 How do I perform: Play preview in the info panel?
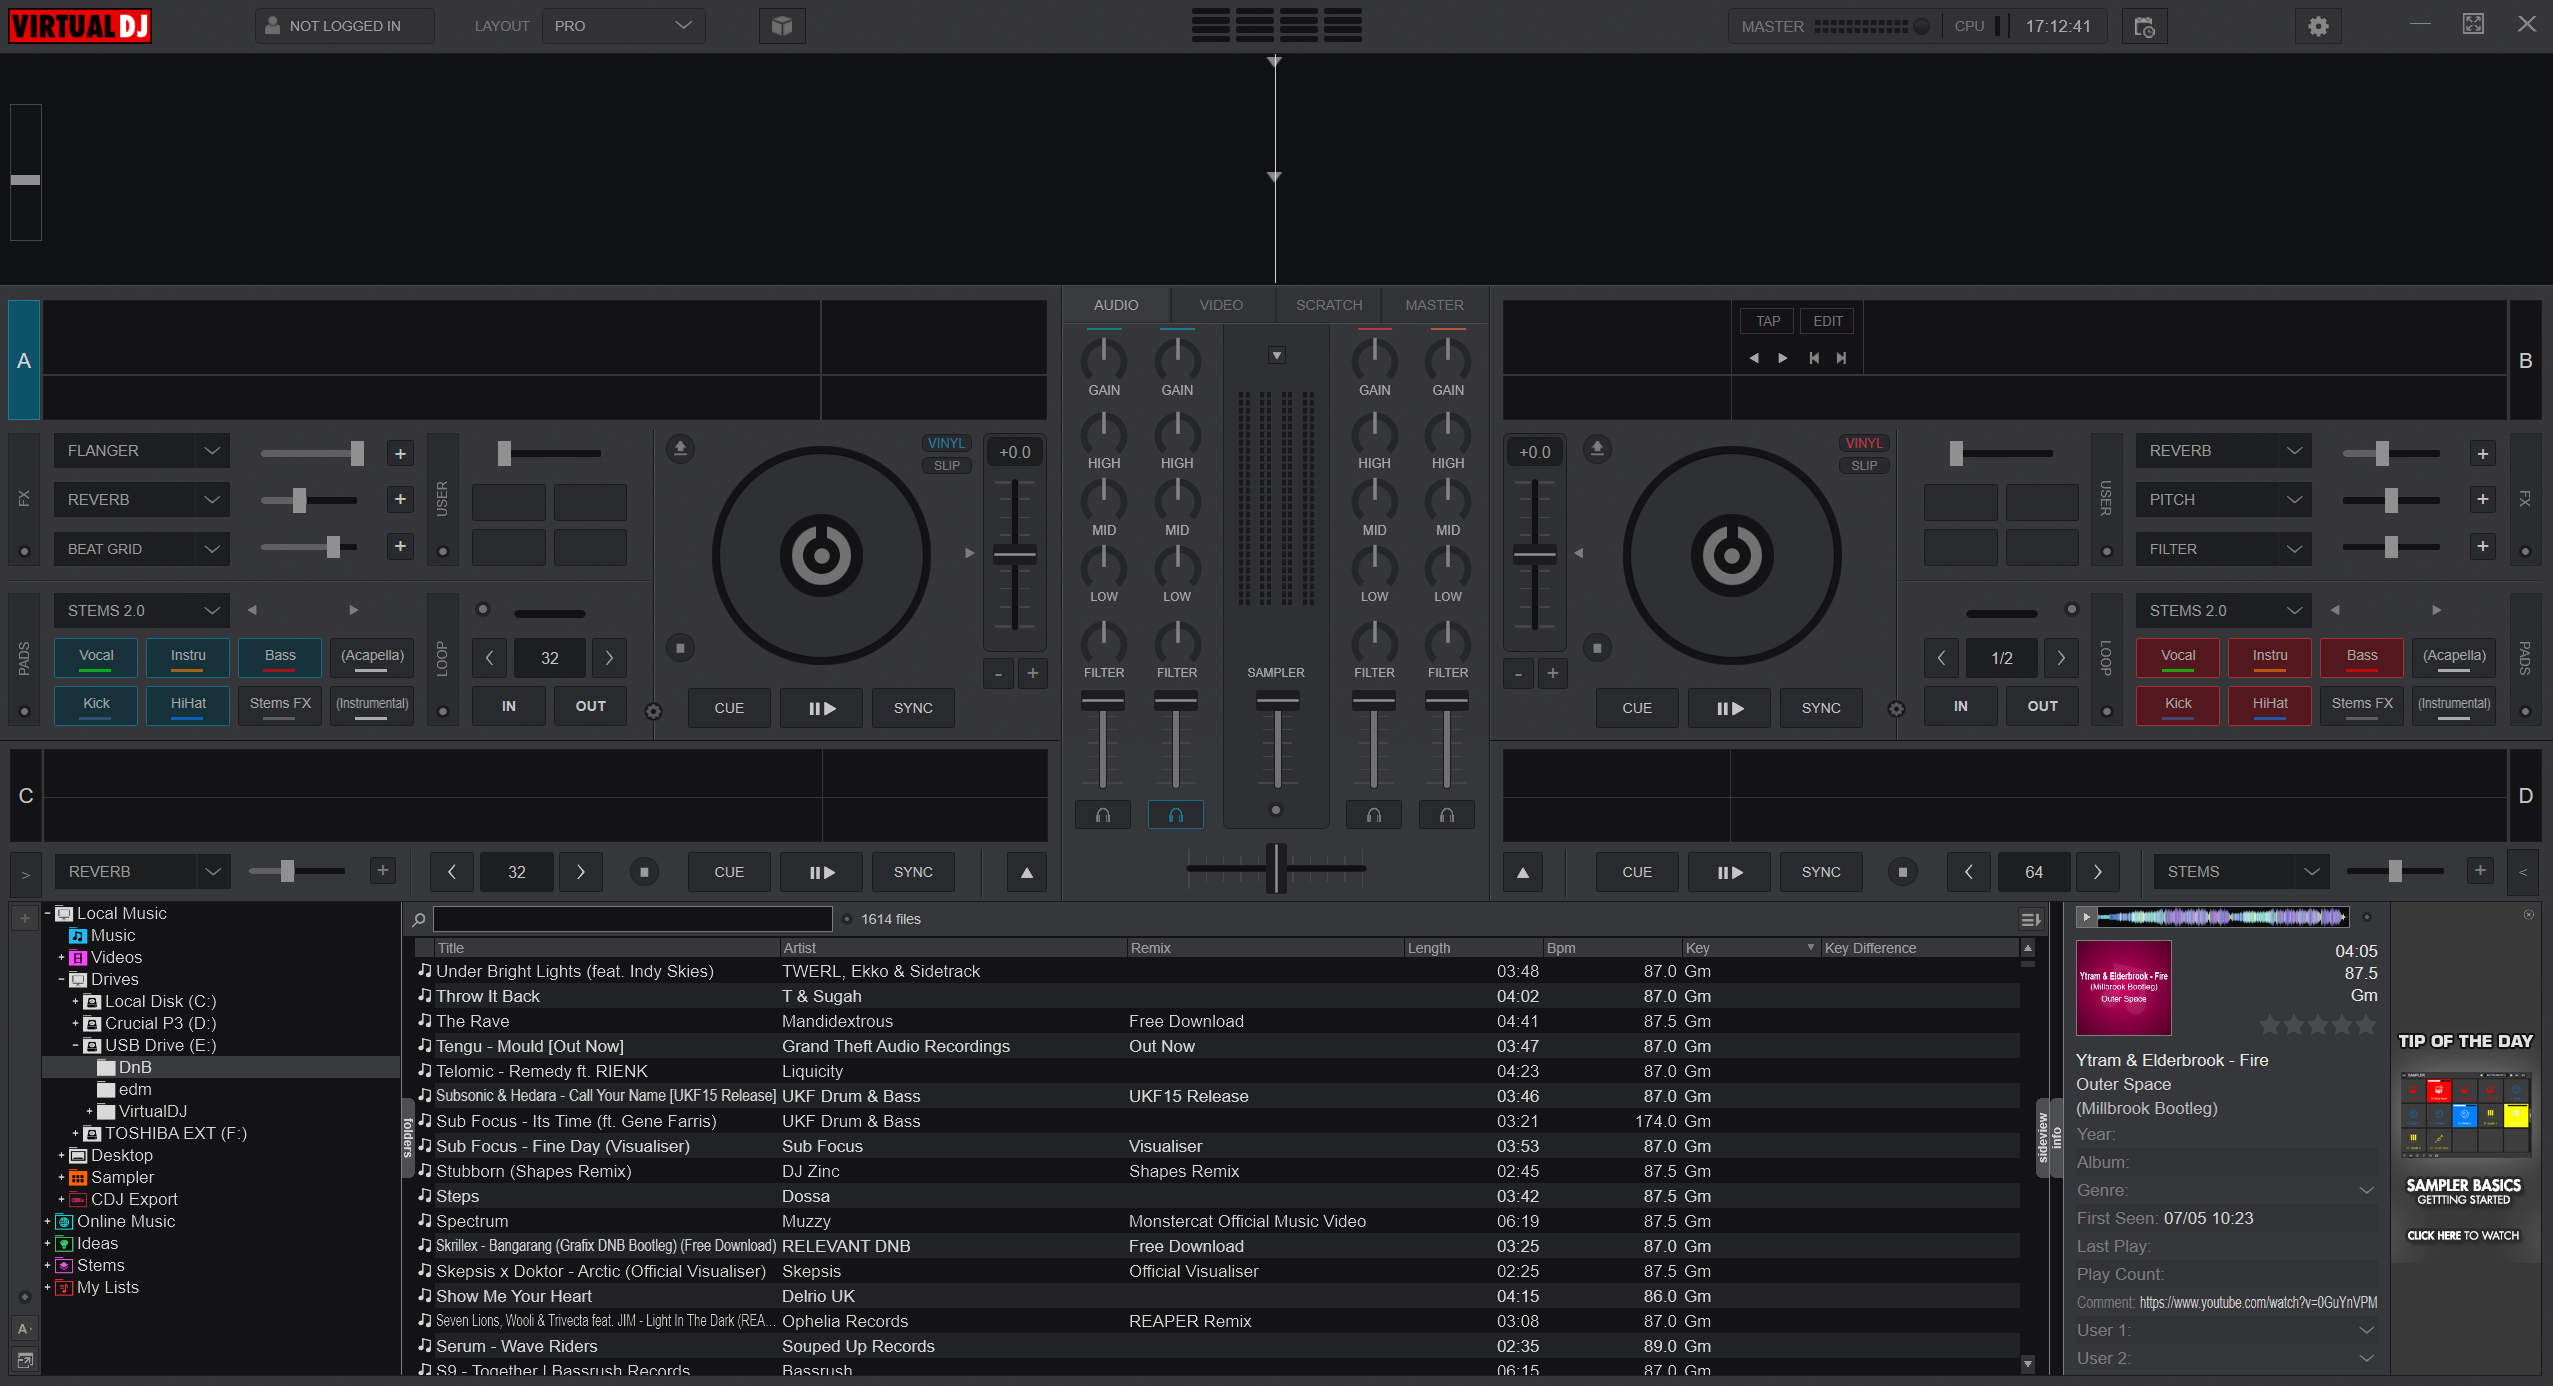[x=2086, y=916]
